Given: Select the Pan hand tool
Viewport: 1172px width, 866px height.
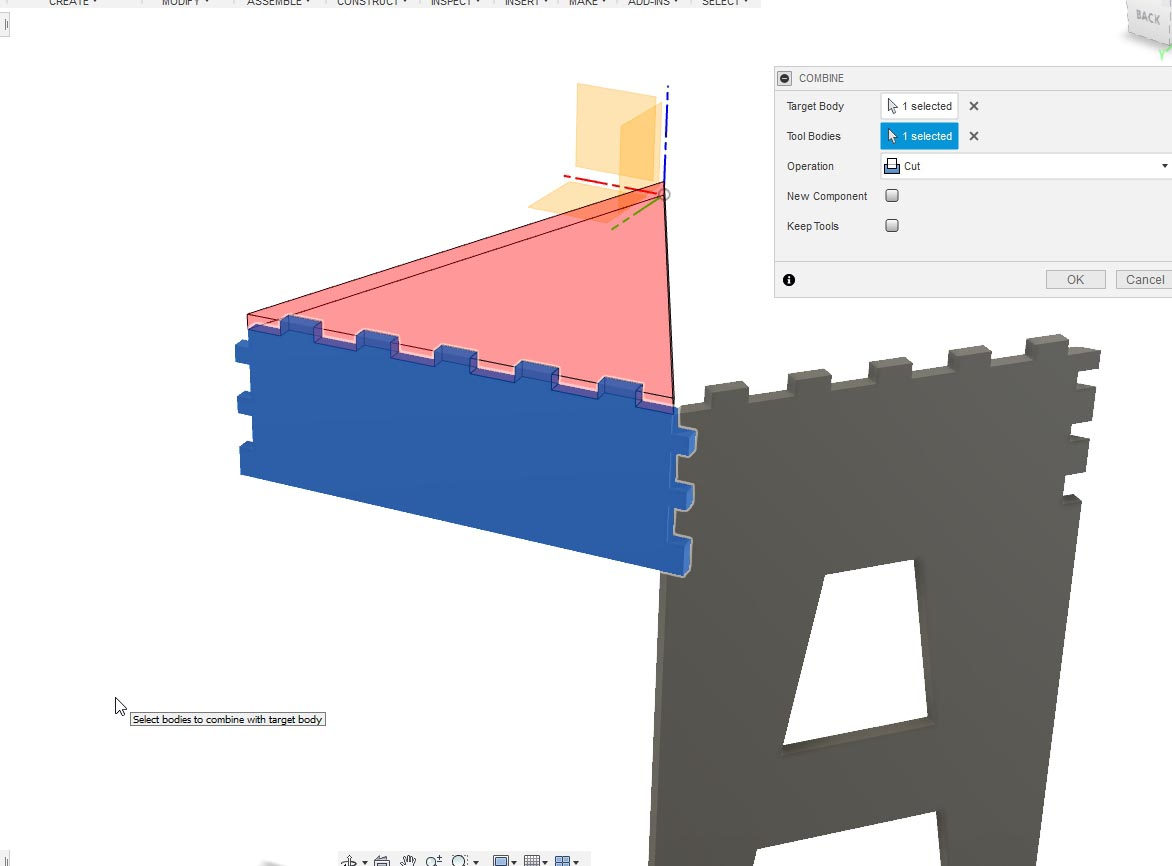Looking at the screenshot, I should click(407, 862).
